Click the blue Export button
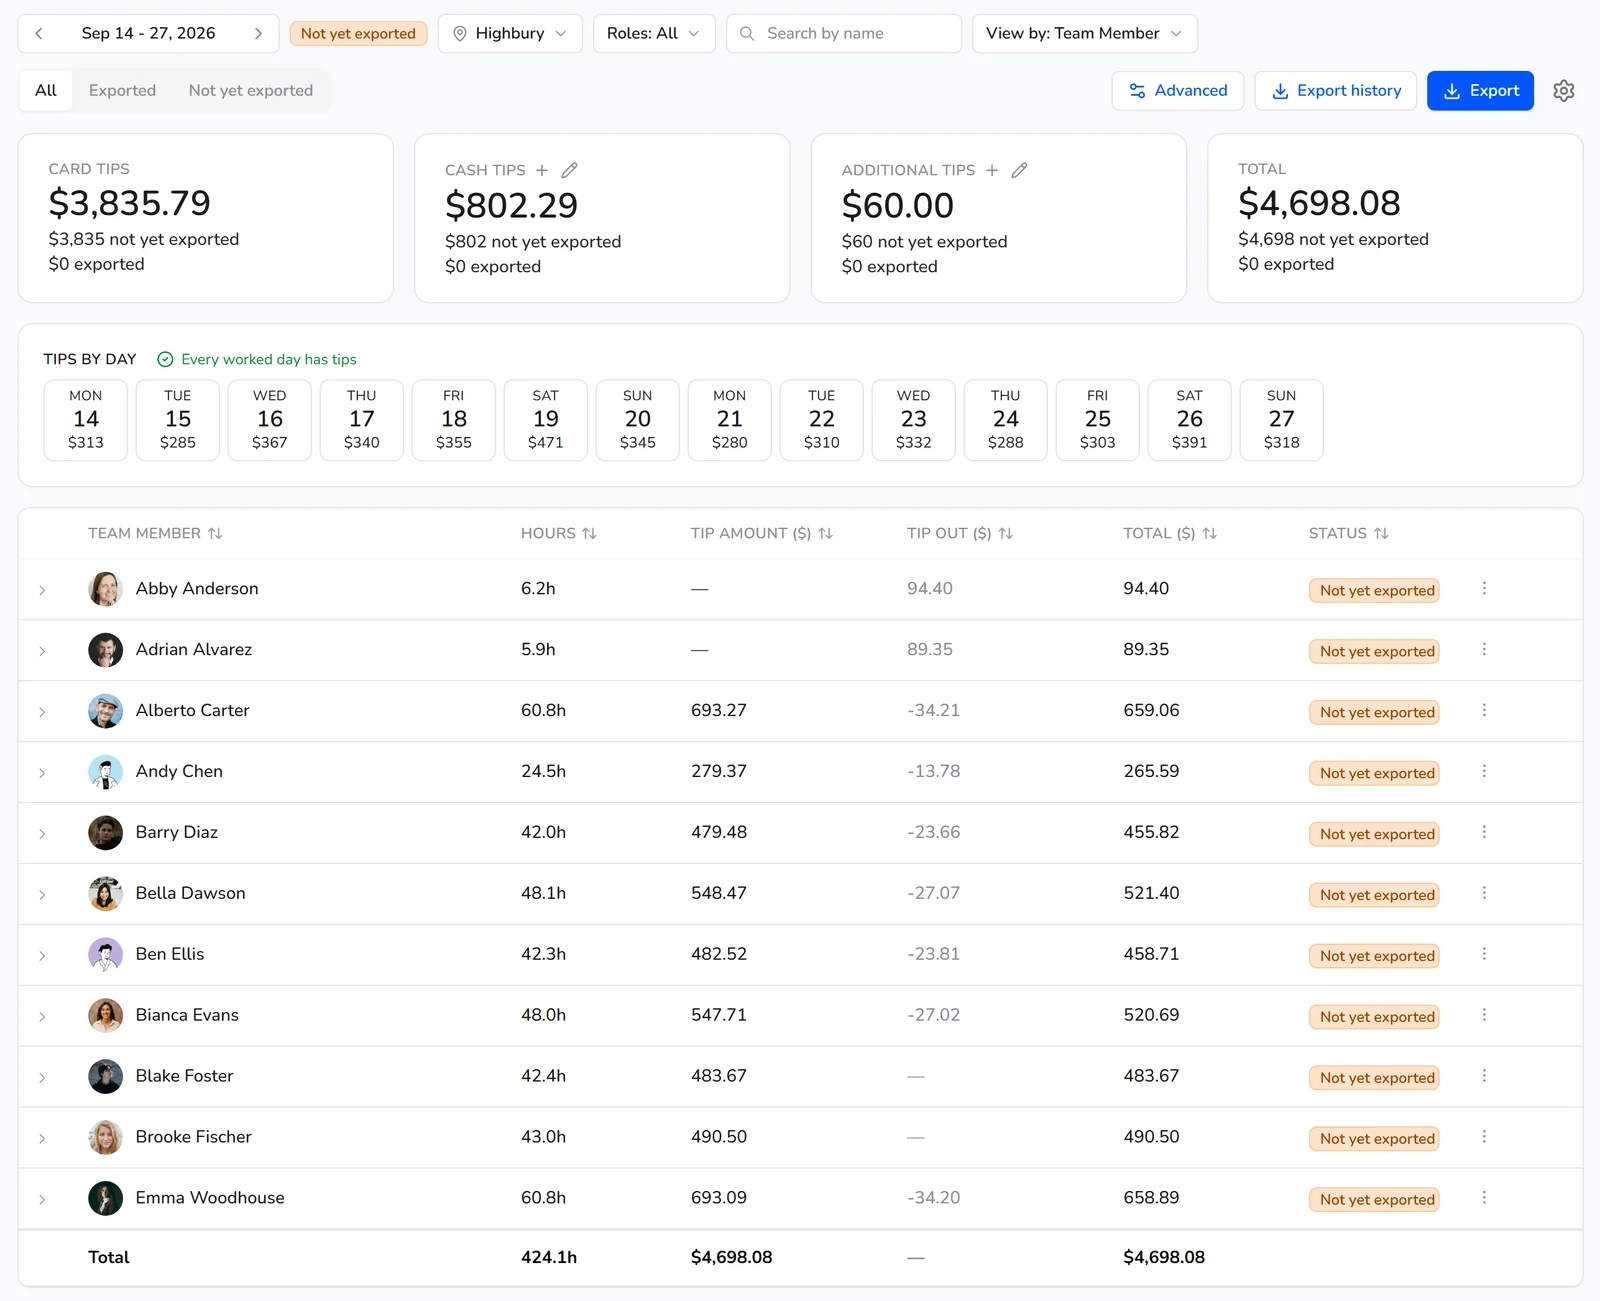1600x1301 pixels. point(1480,91)
